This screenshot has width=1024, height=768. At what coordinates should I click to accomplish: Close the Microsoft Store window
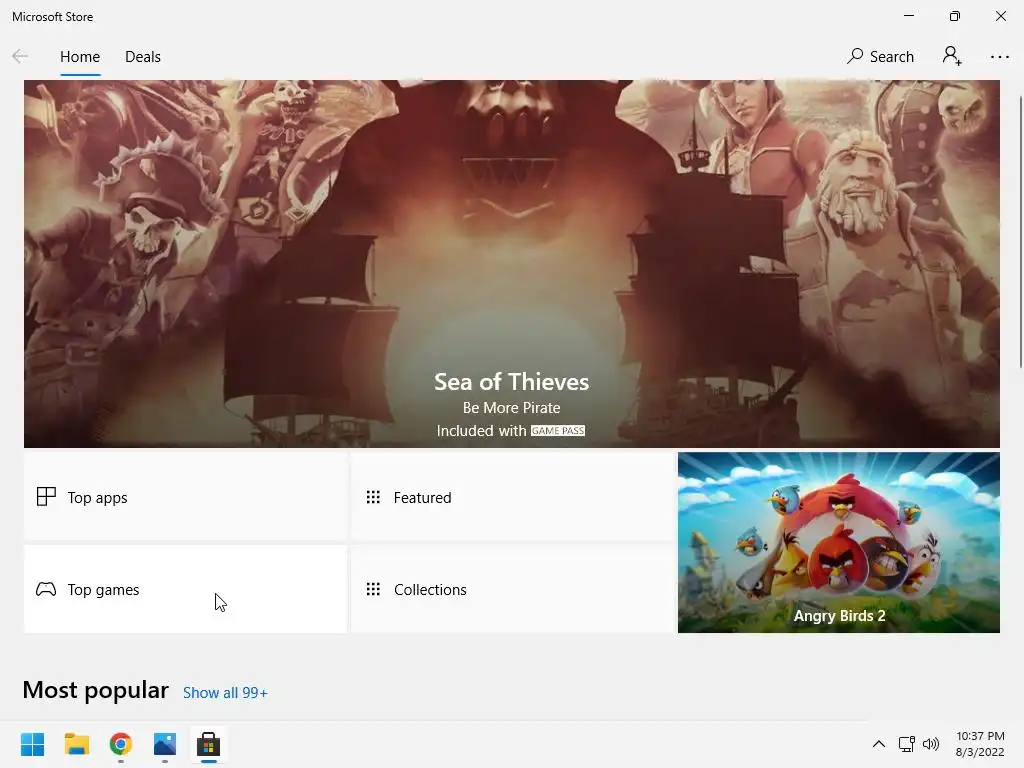[1000, 16]
